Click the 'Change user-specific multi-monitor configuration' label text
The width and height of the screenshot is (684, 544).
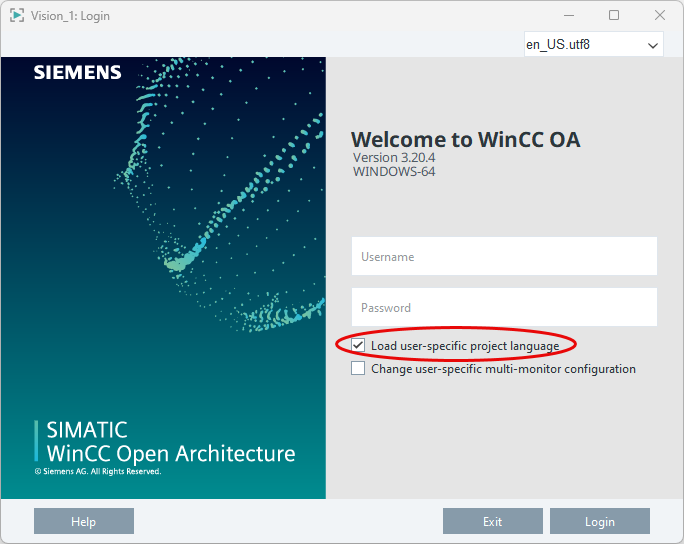coord(503,369)
